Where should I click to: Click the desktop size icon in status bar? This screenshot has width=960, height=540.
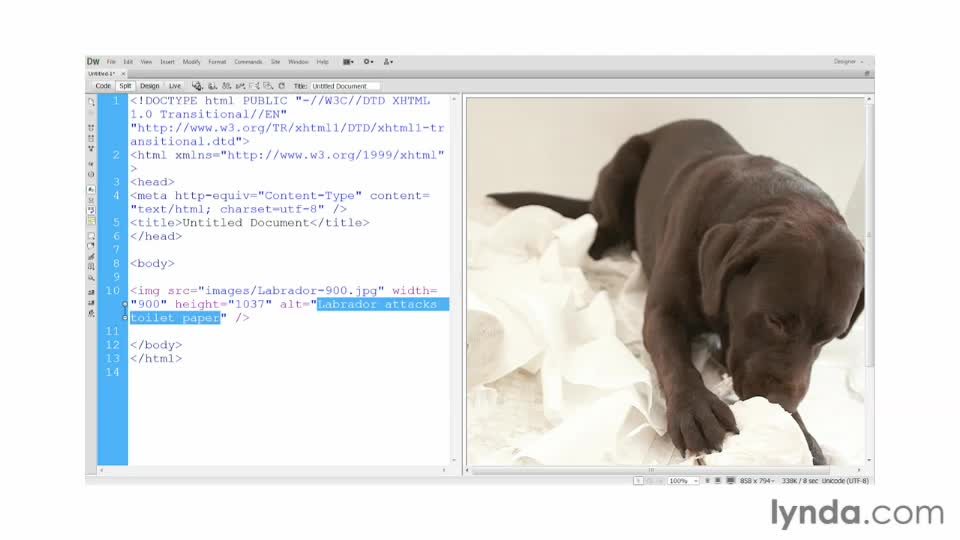(730, 481)
